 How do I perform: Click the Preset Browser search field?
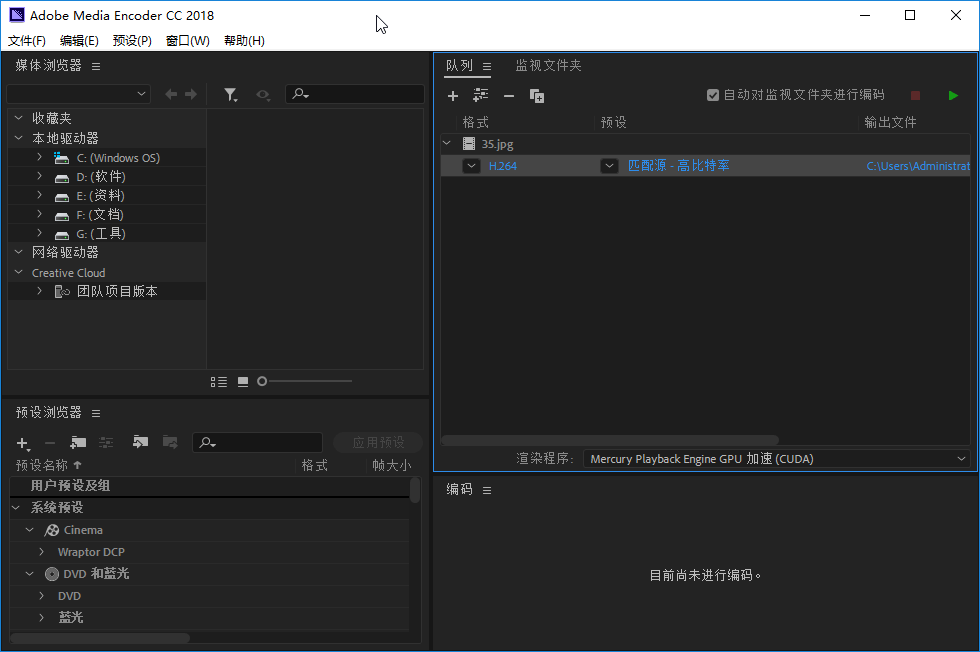point(258,443)
